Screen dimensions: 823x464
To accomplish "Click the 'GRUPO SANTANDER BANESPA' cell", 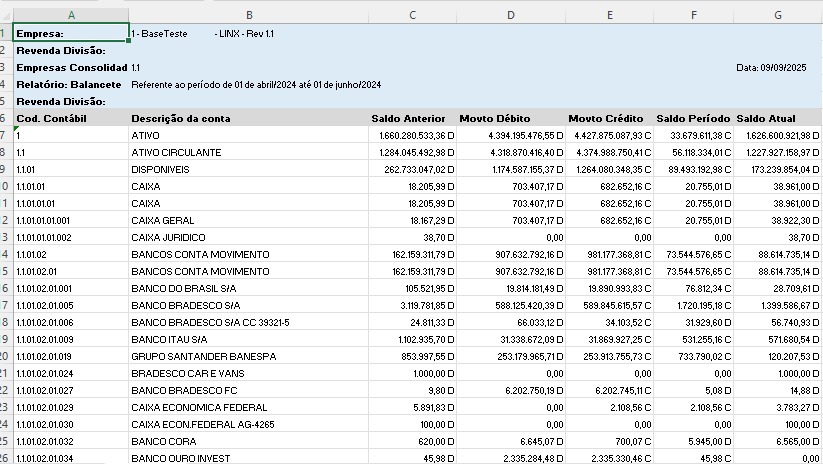I will [x=249, y=356].
